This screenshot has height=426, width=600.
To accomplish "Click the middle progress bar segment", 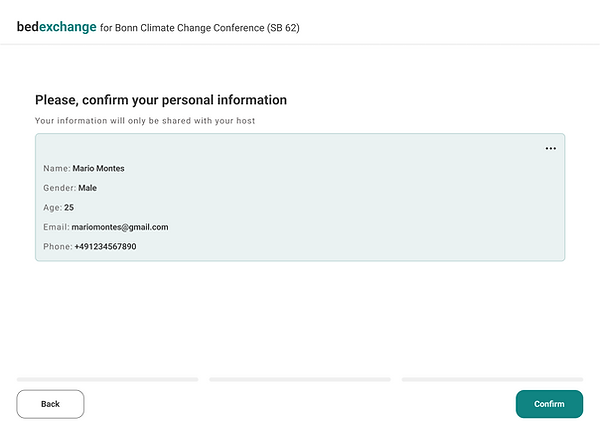I will (x=299, y=379).
